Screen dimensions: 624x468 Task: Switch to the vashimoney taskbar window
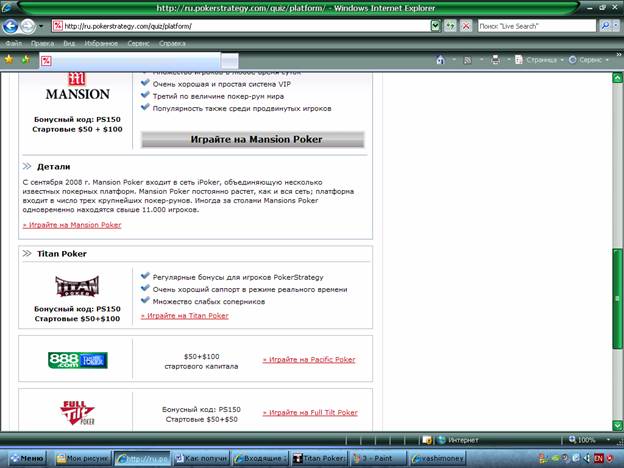(437, 458)
